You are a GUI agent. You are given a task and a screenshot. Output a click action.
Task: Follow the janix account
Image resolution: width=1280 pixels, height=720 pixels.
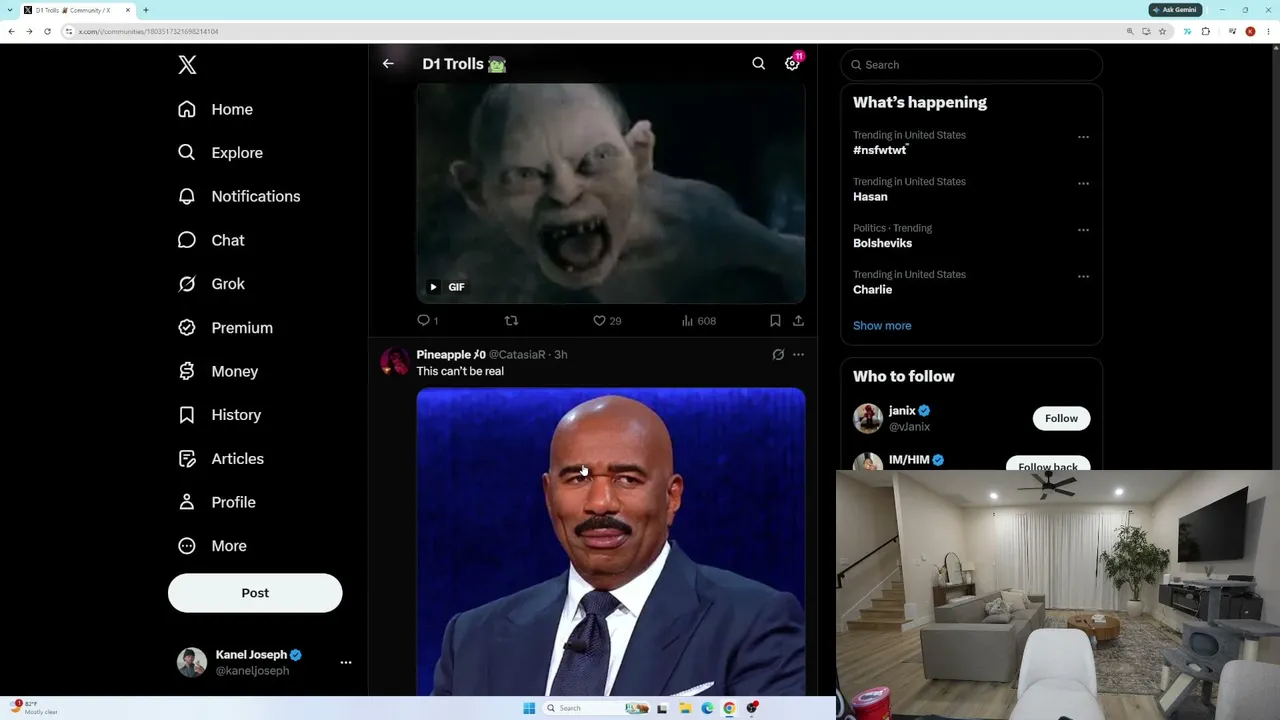tap(1061, 418)
